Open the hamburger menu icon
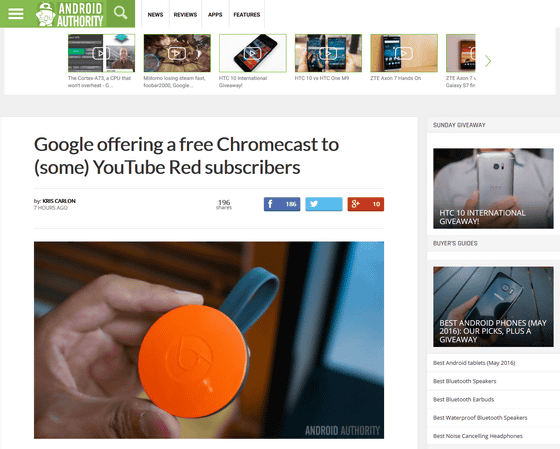The image size is (560, 449). click(x=16, y=14)
